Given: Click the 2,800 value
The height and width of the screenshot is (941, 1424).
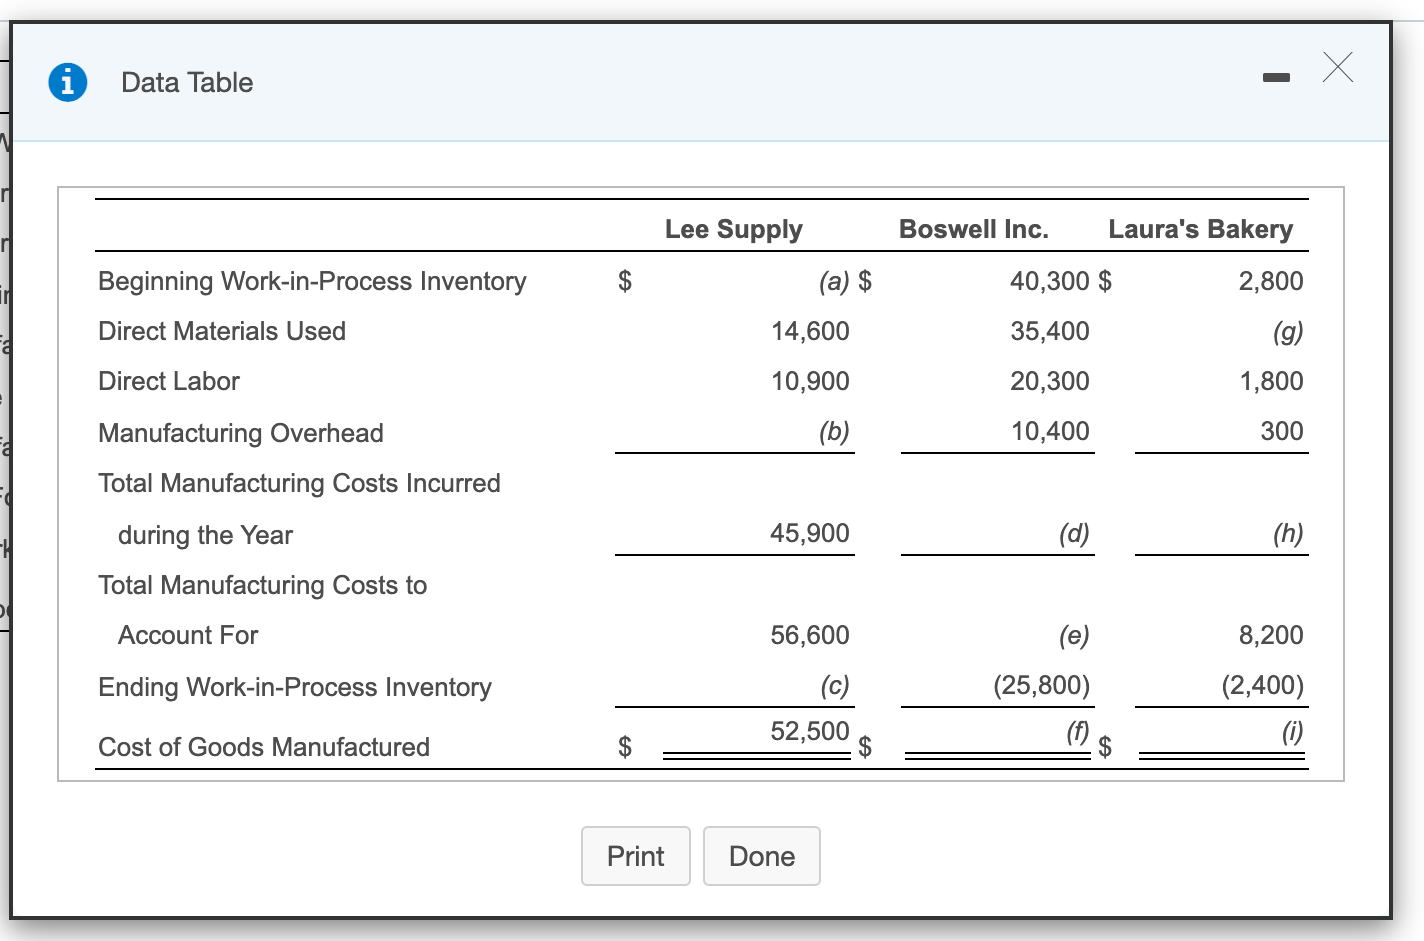Looking at the screenshot, I should (1271, 281).
